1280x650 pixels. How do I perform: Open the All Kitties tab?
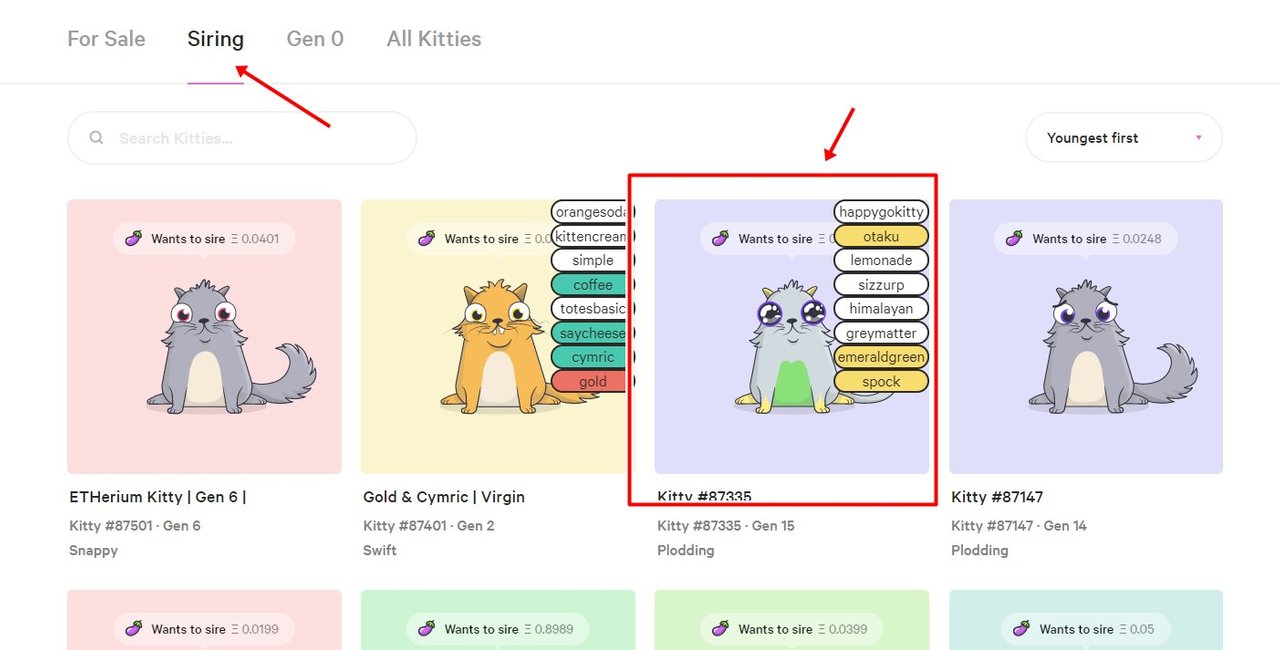(434, 39)
